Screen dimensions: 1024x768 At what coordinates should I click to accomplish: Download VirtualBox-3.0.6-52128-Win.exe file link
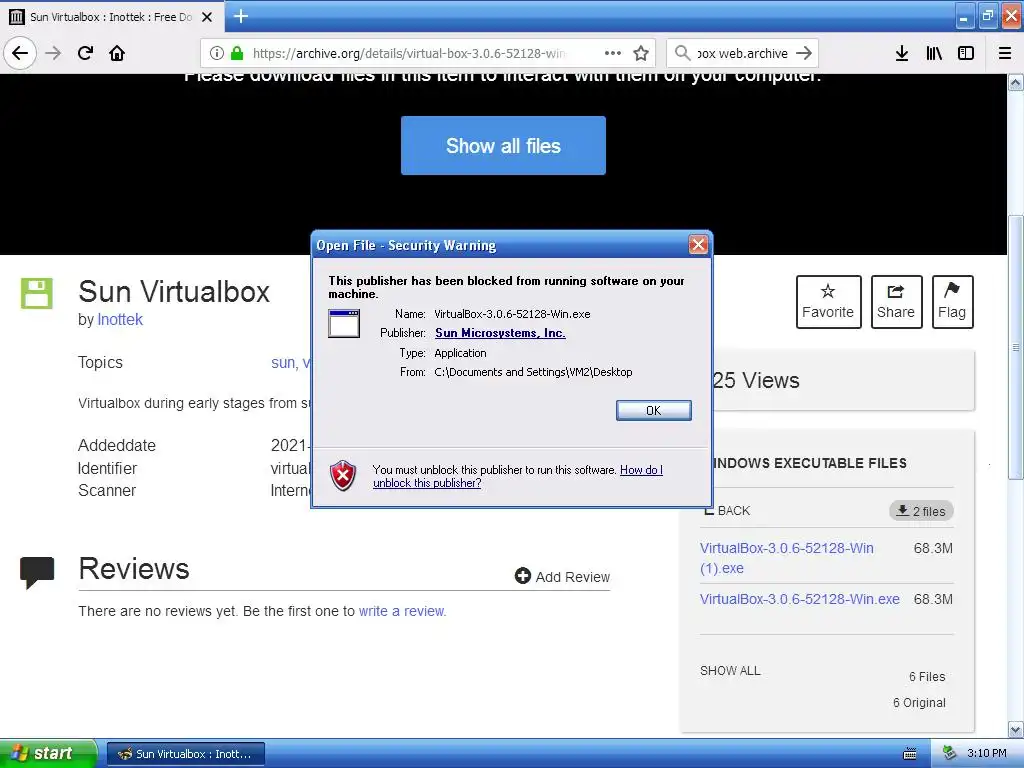click(x=799, y=599)
